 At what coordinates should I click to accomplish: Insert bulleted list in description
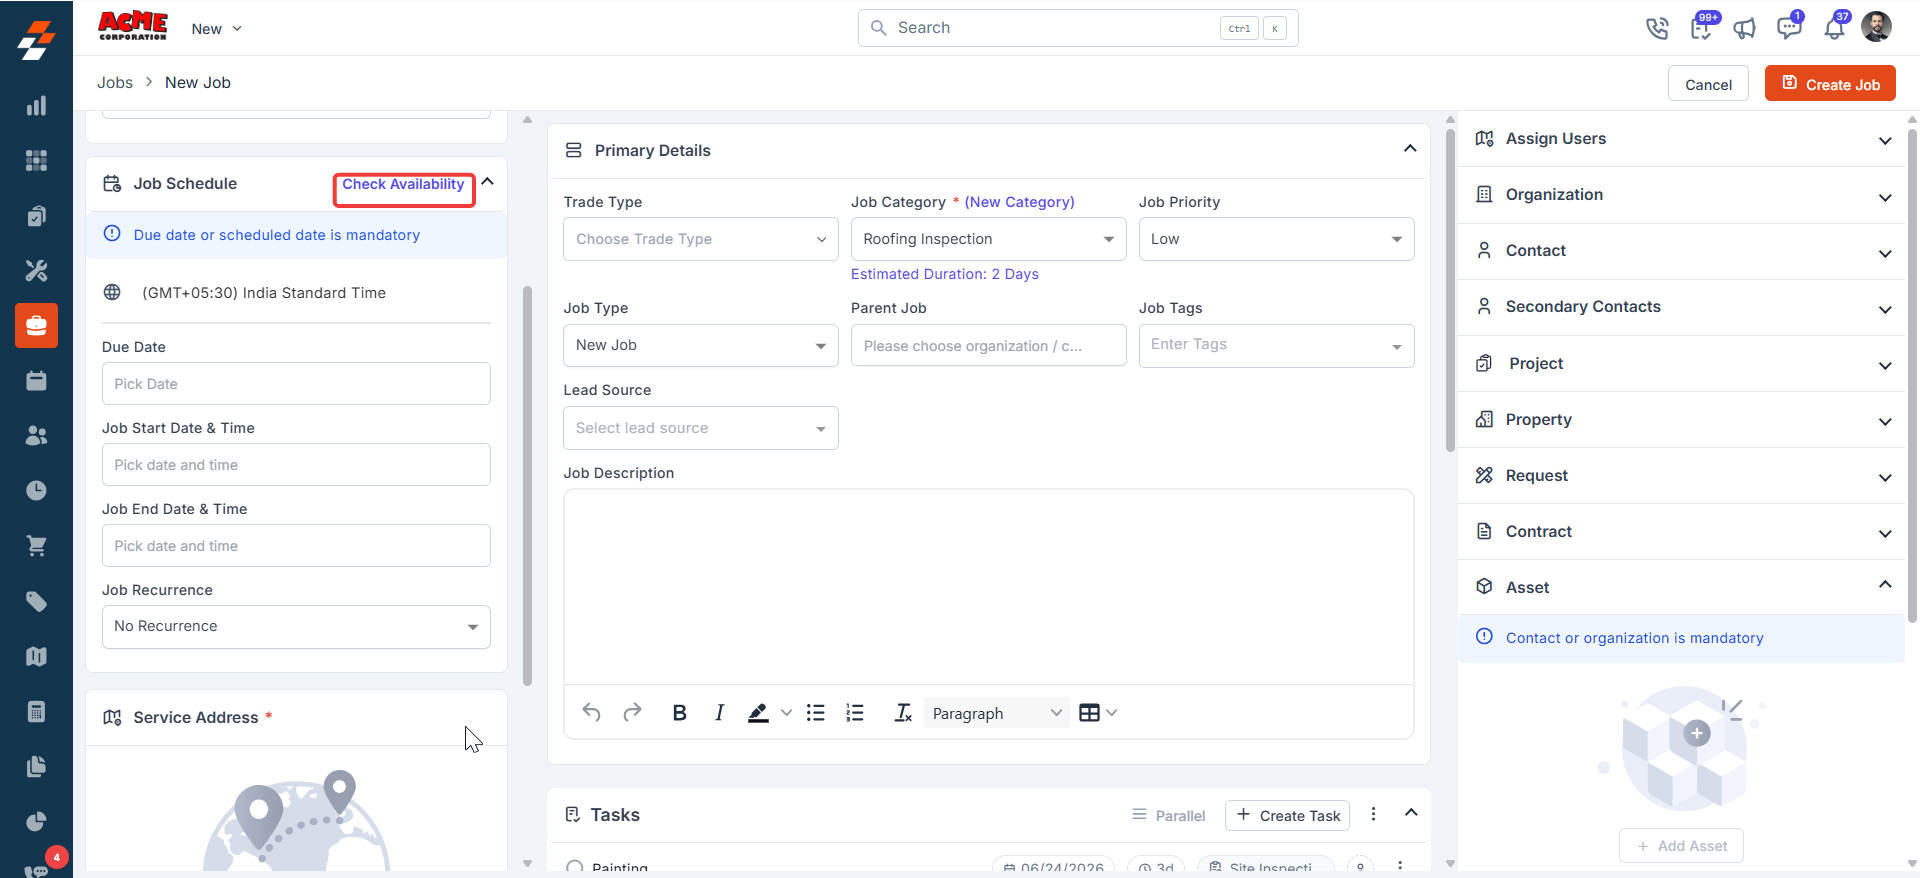click(816, 713)
